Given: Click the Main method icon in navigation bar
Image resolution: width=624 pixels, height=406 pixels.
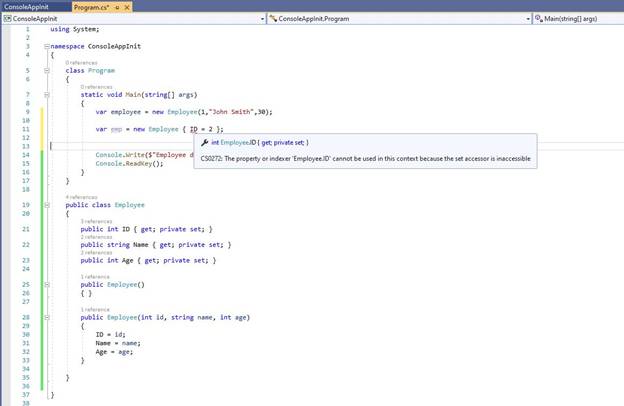Looking at the screenshot, I should (x=538, y=19).
